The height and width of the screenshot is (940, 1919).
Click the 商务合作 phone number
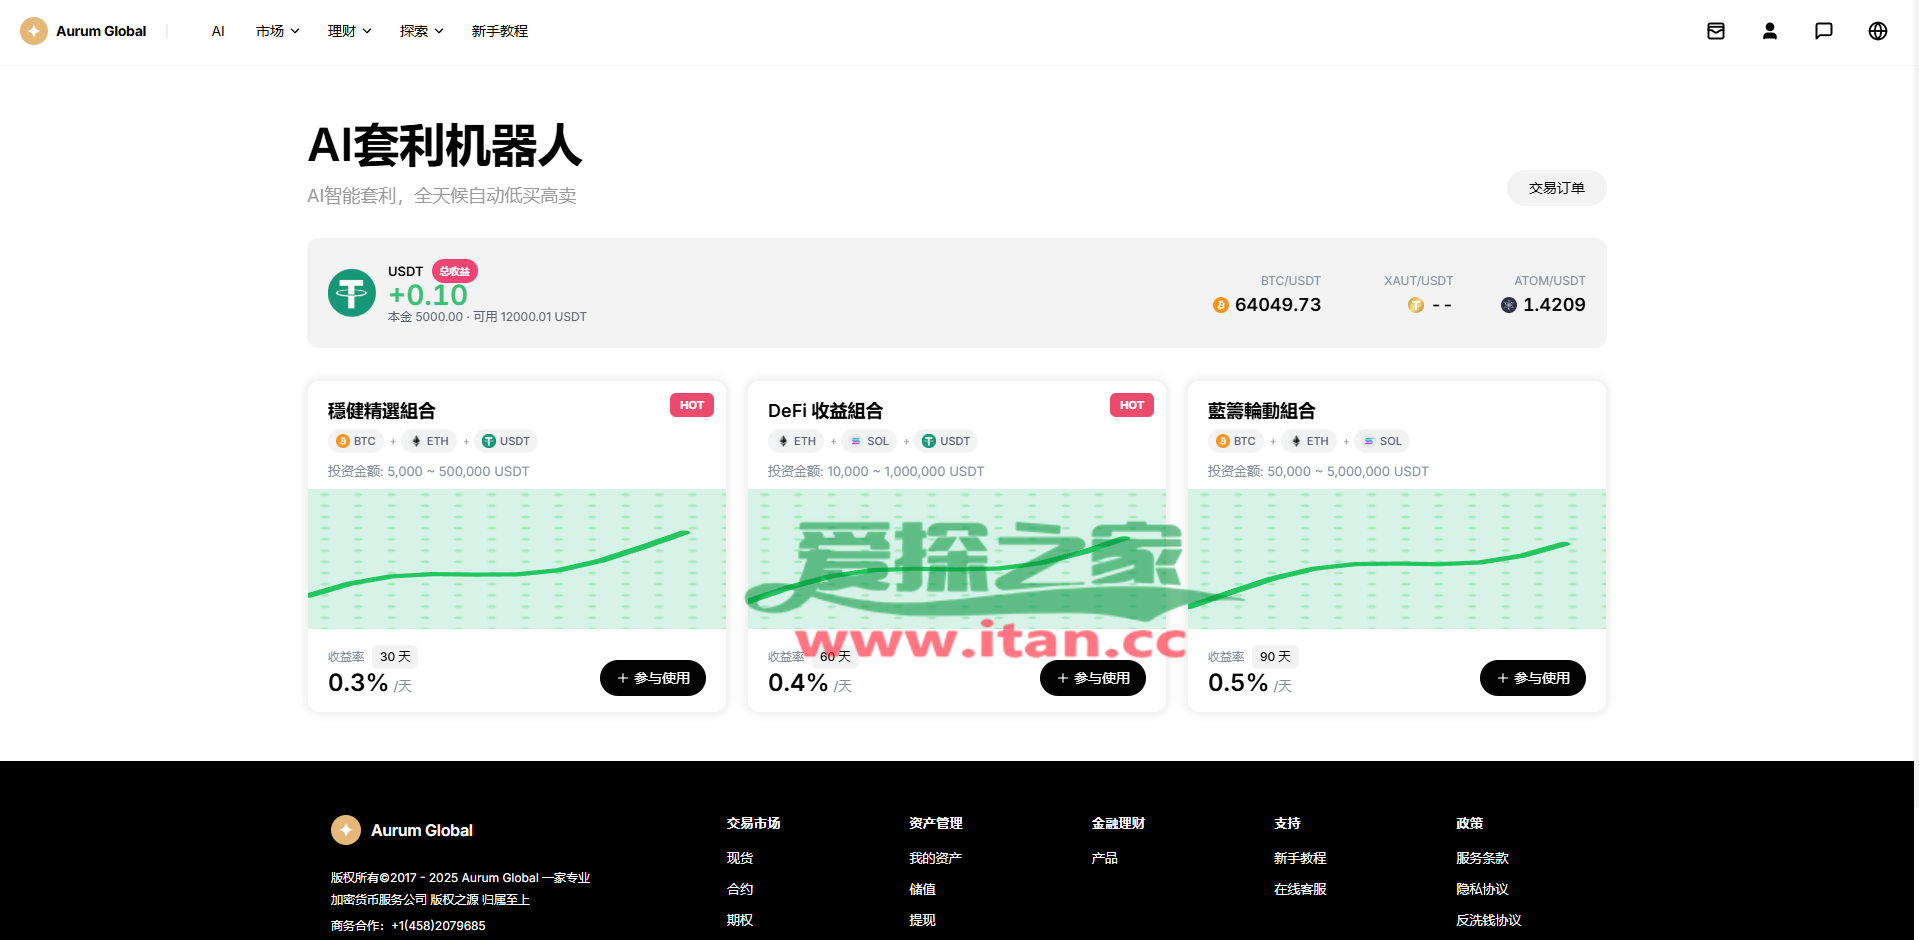point(439,926)
